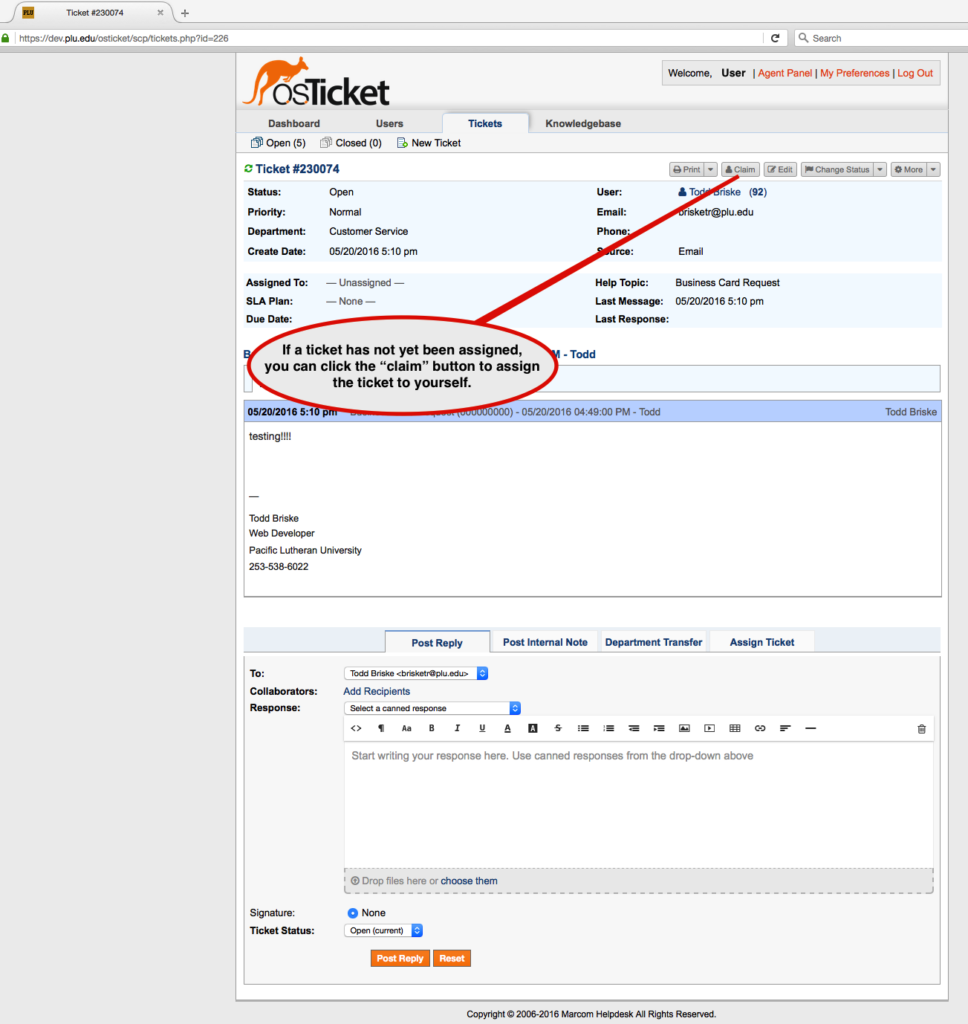Open the Ticket Status dropdown
968x1024 pixels.
coord(383,931)
